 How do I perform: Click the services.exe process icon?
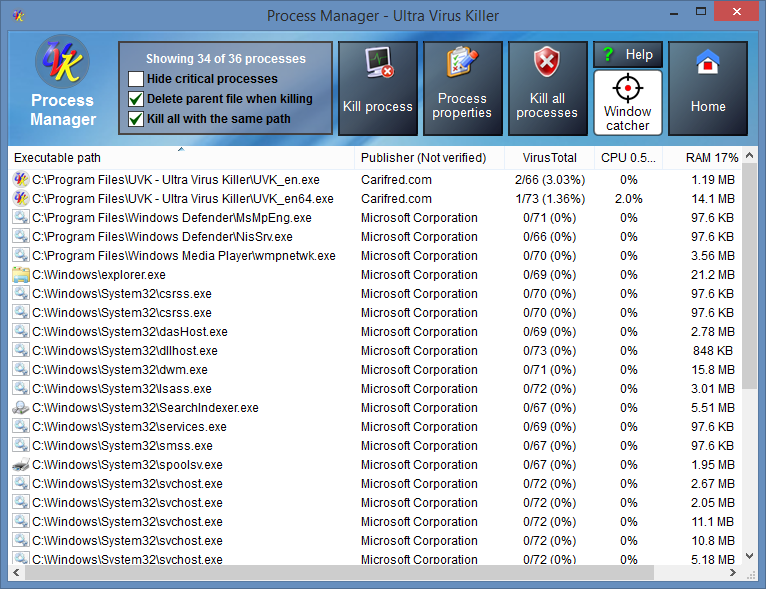21,427
